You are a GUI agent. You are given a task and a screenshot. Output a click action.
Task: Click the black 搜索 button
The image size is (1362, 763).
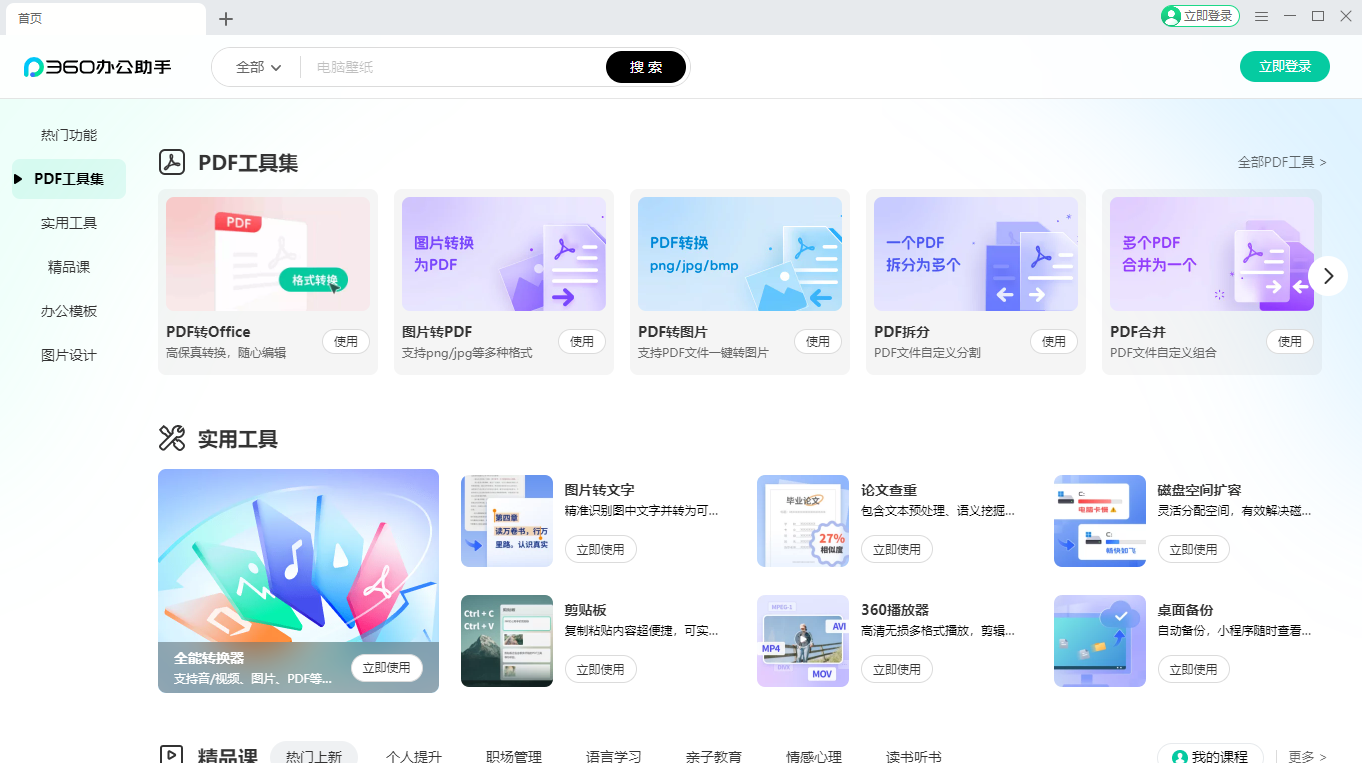point(646,67)
